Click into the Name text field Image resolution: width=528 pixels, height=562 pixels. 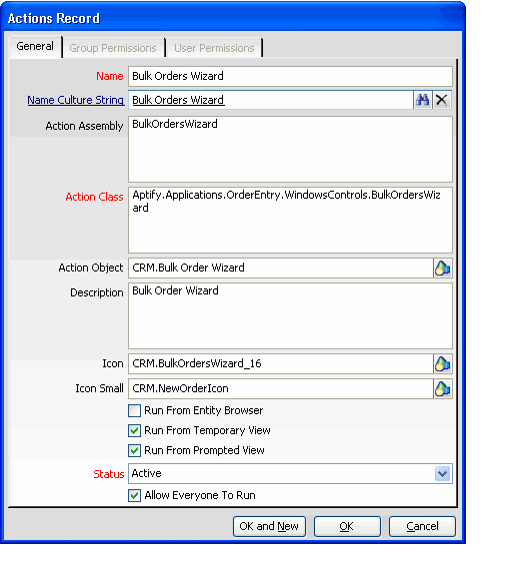click(290, 76)
